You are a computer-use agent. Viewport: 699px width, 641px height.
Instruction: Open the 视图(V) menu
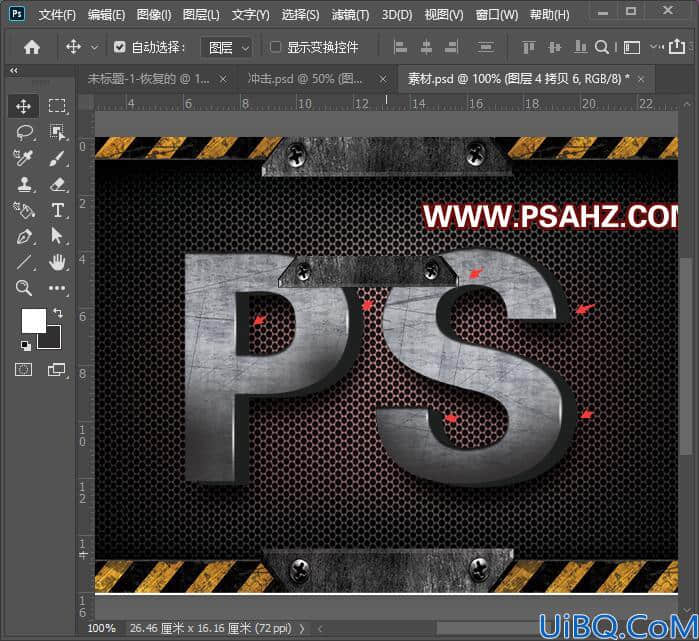444,15
